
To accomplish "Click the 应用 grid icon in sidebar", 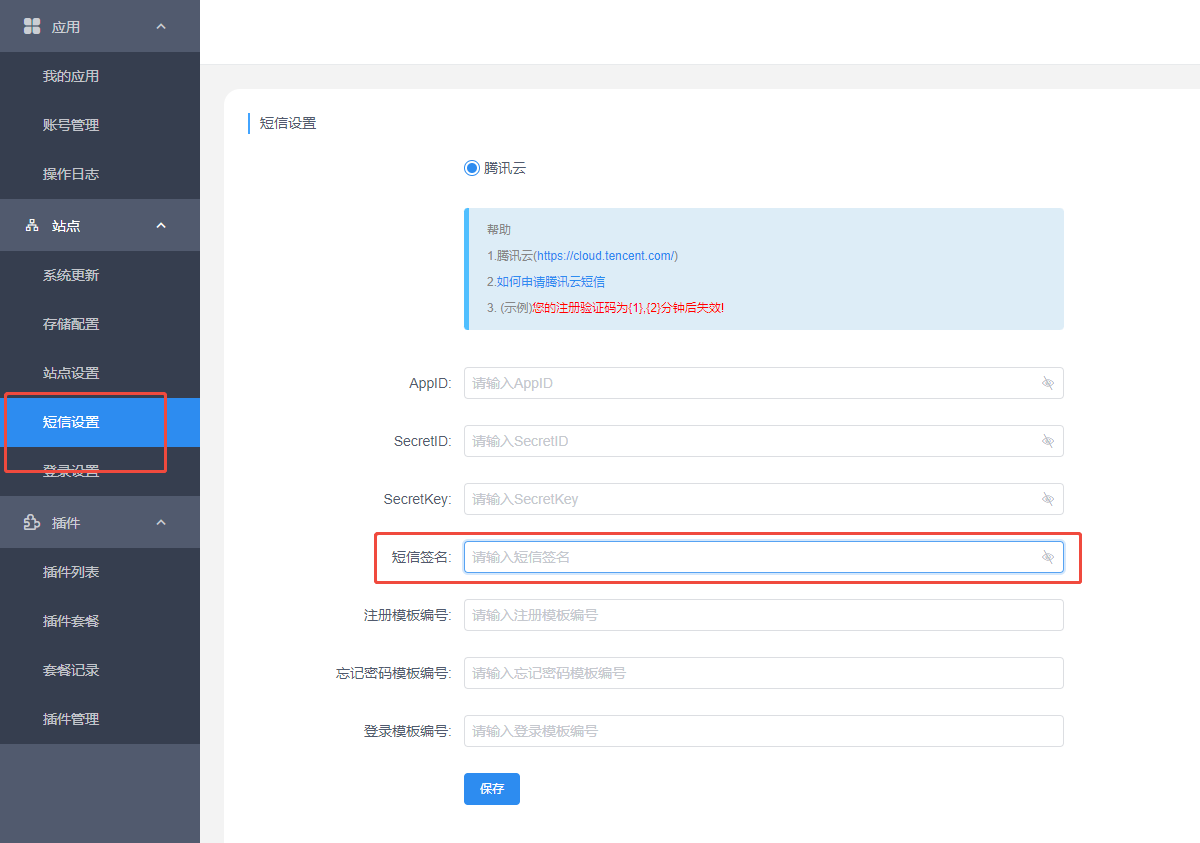I will pyautogui.click(x=32, y=27).
